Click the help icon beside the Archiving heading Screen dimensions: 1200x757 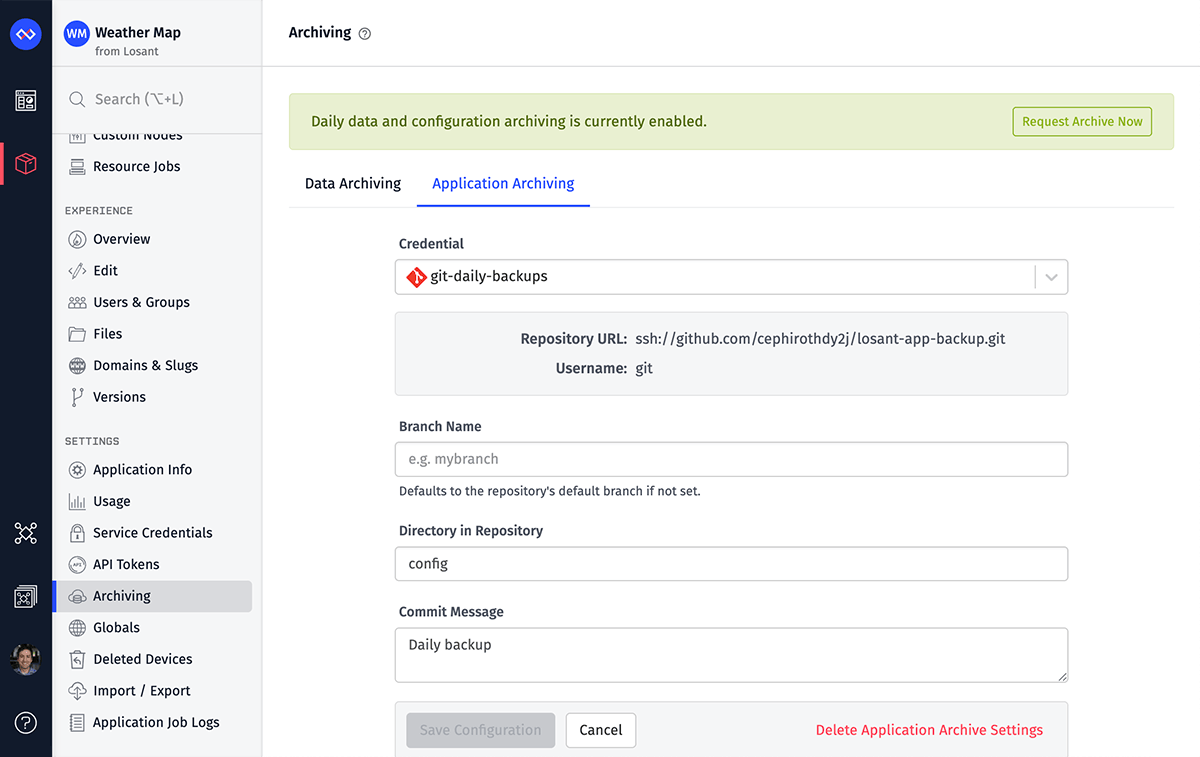(x=364, y=33)
